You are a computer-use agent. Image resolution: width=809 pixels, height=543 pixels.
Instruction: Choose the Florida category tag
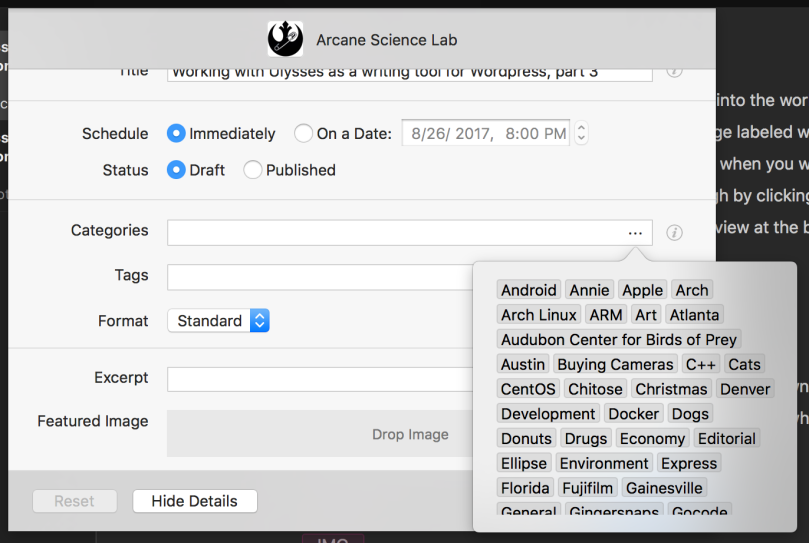point(525,488)
